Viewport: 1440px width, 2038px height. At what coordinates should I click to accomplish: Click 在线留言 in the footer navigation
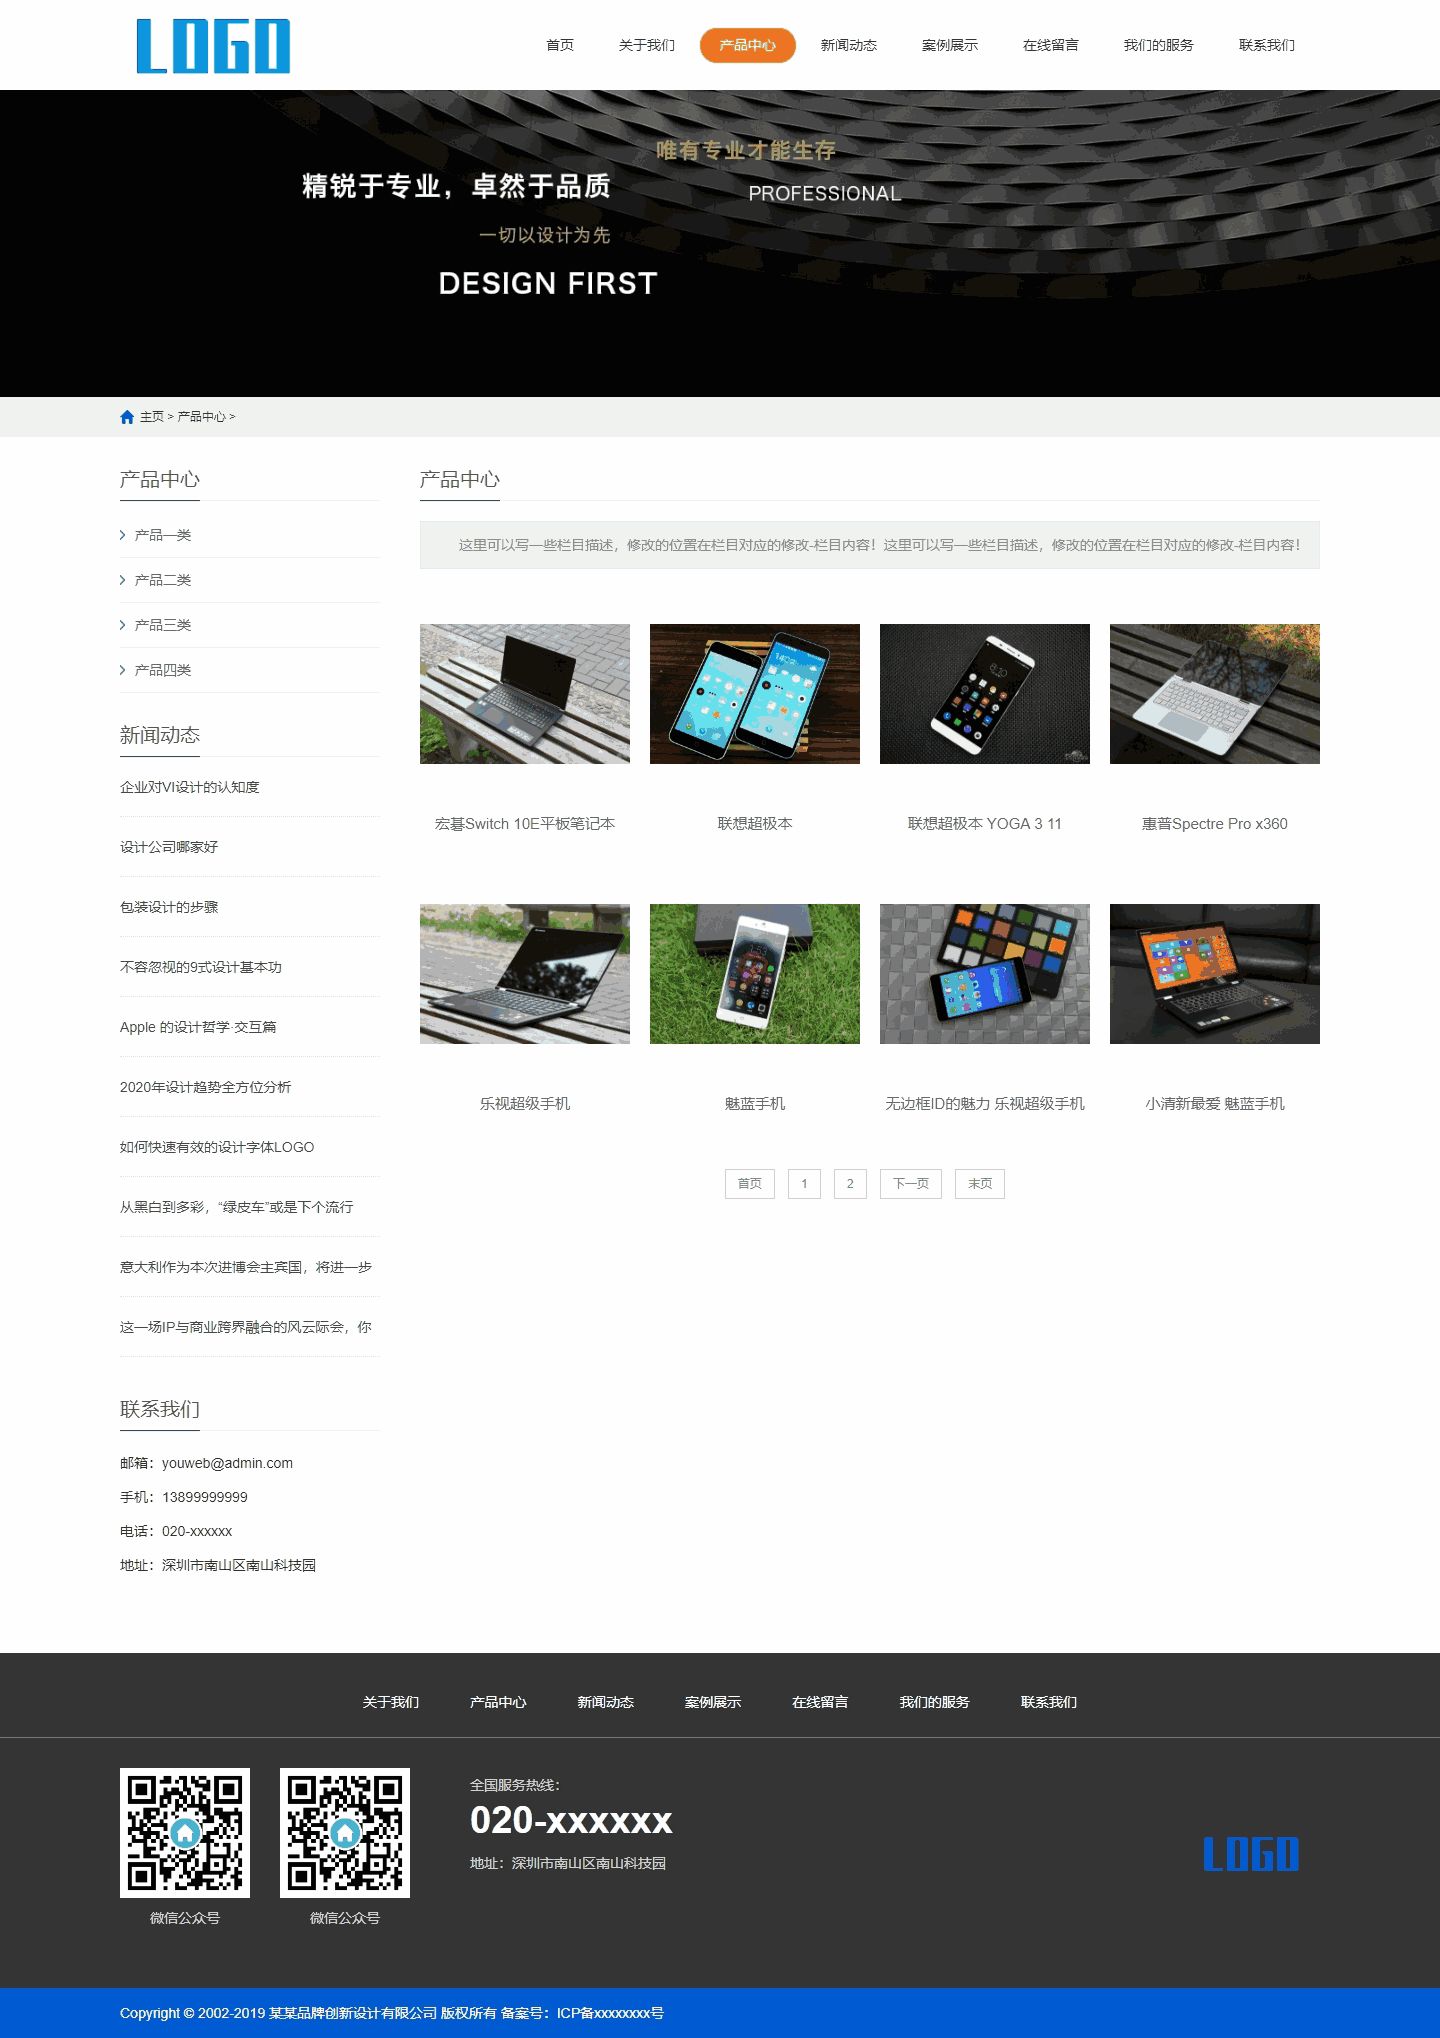click(x=819, y=1702)
